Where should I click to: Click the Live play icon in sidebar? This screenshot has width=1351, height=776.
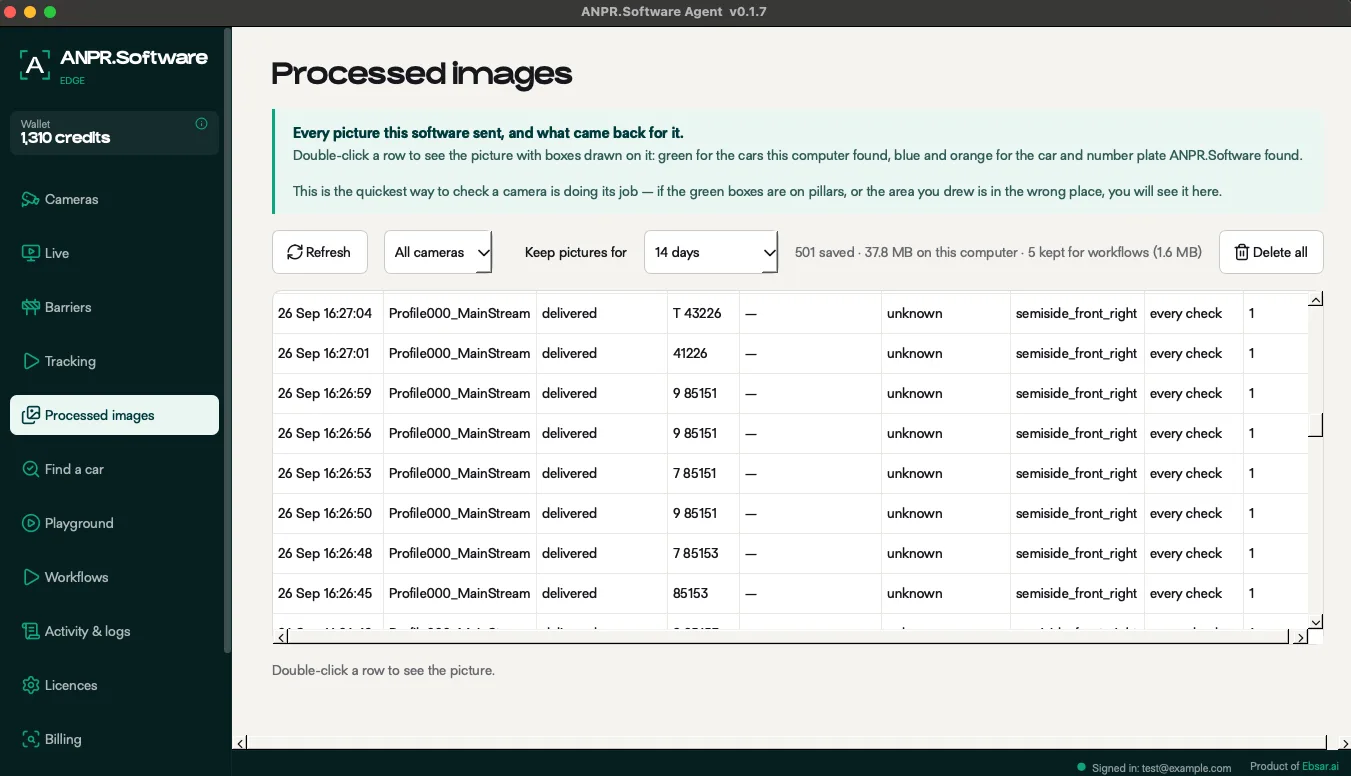(x=30, y=253)
